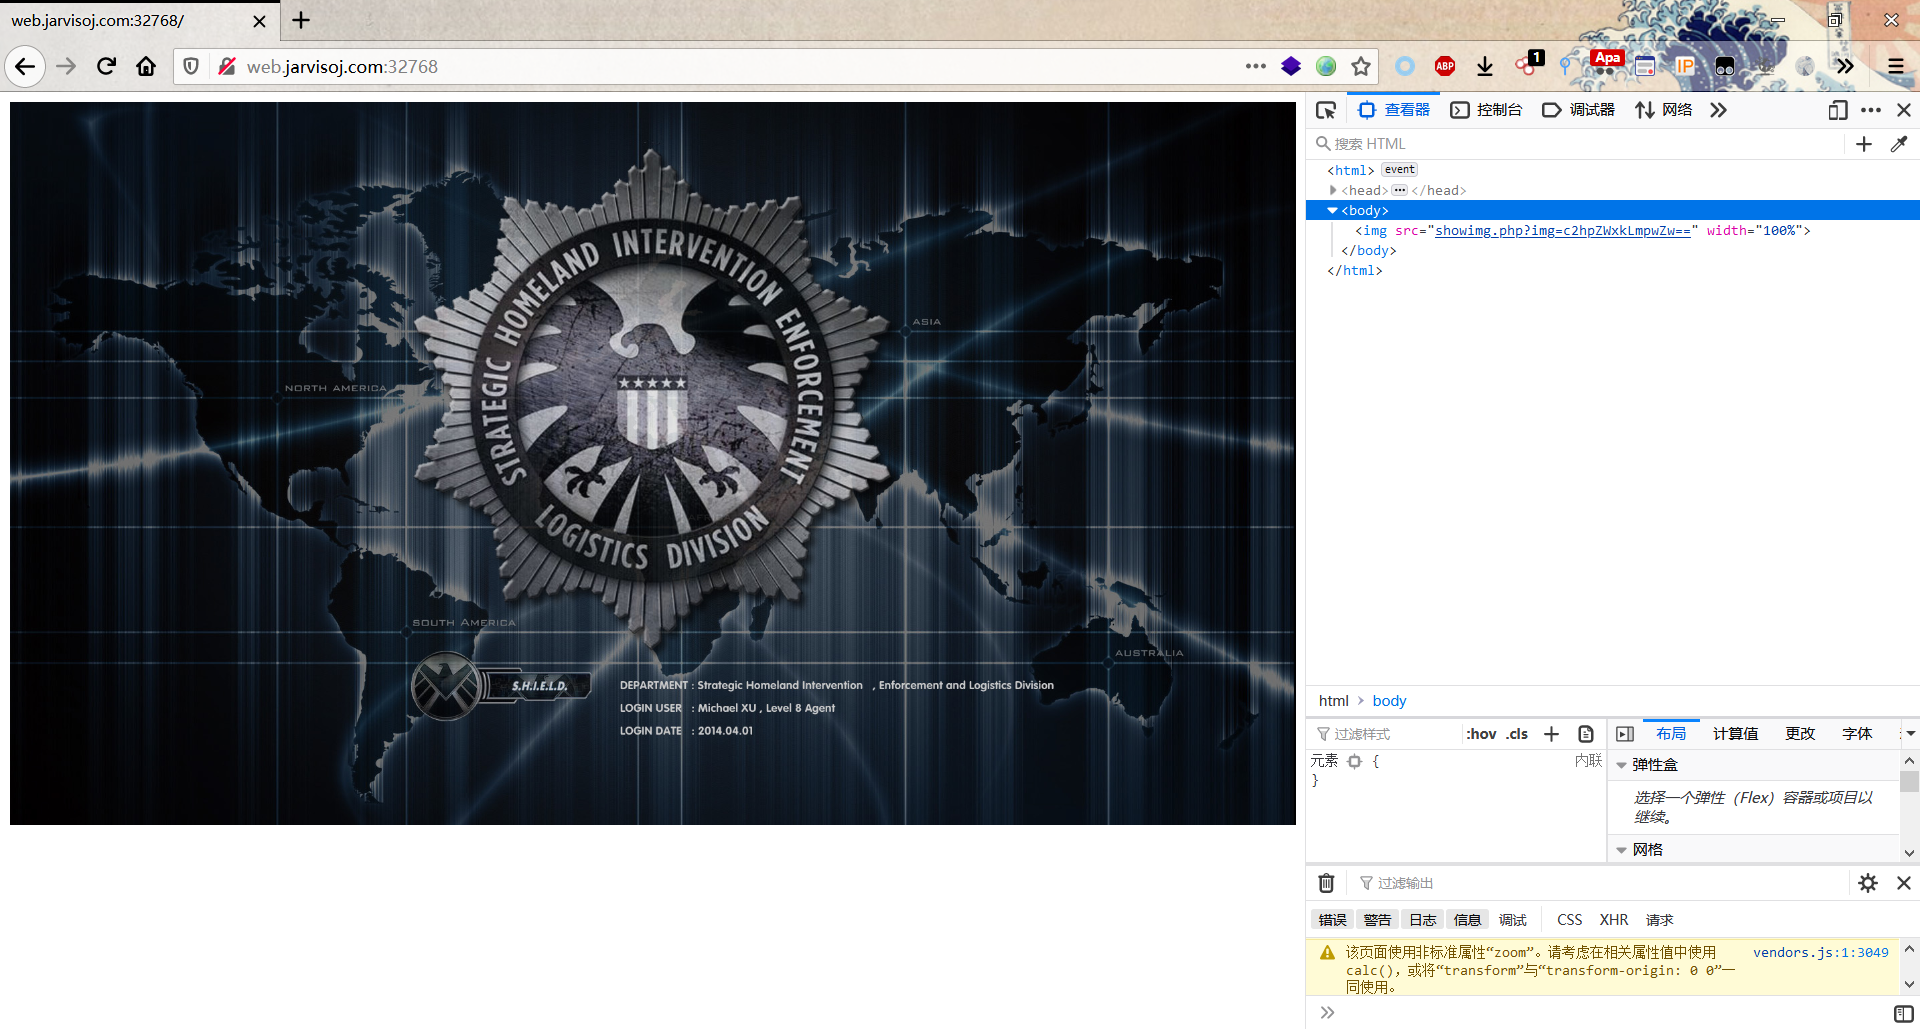Viewport: 1920px width, 1029px height.
Task: Collapse the body node
Action: click(1333, 210)
